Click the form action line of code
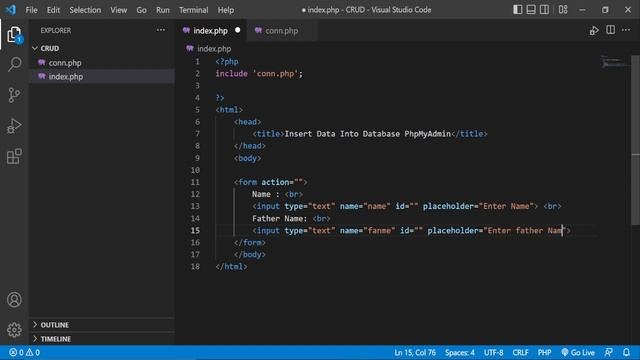640x360 pixels. pos(271,182)
